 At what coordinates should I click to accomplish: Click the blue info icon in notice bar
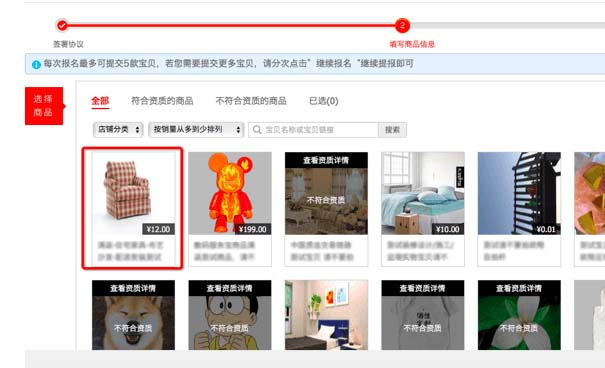tap(36, 64)
